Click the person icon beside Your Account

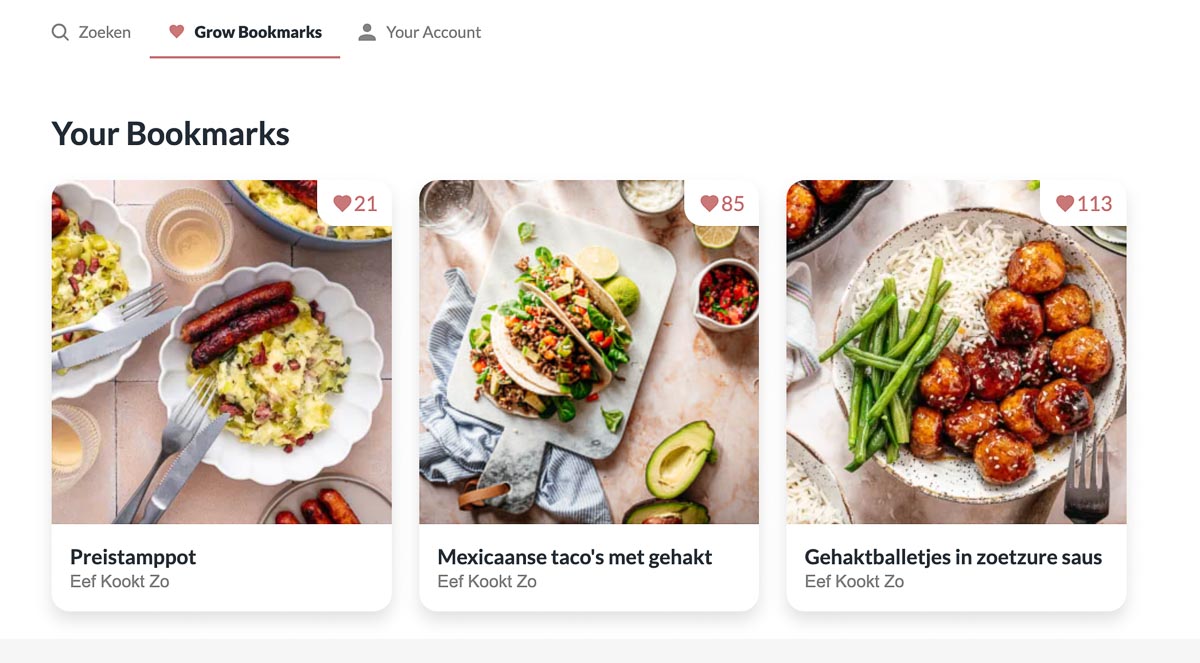click(x=366, y=31)
